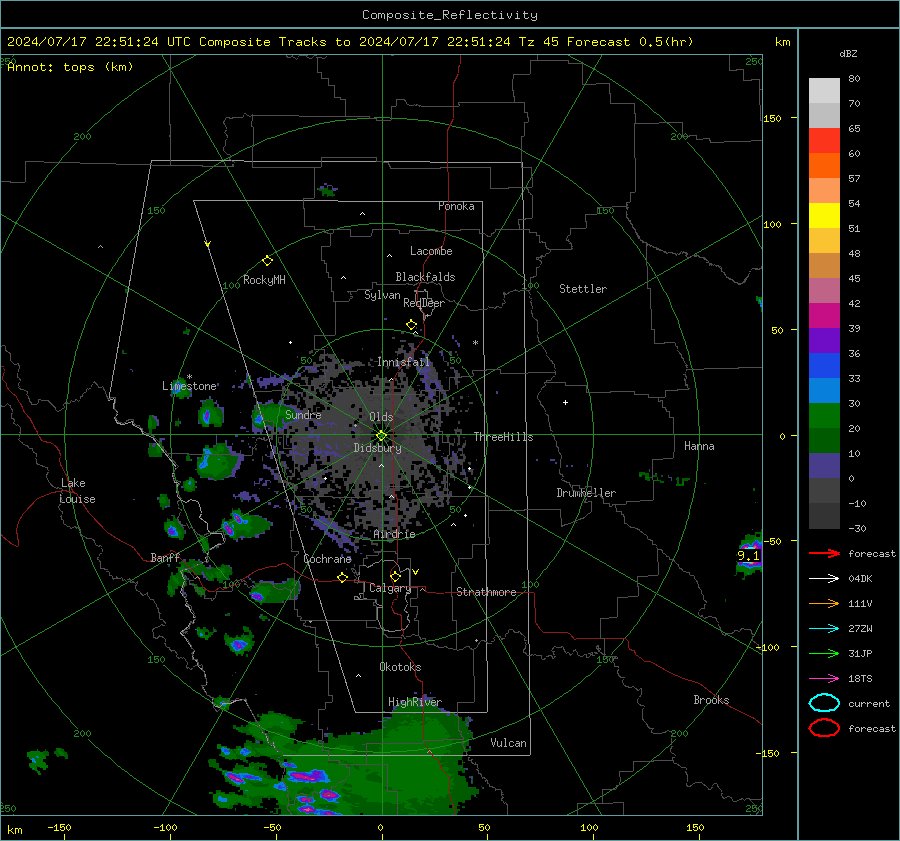Click the yellow diamond marker above Calgary
The width and height of the screenshot is (900, 841).
click(395, 576)
